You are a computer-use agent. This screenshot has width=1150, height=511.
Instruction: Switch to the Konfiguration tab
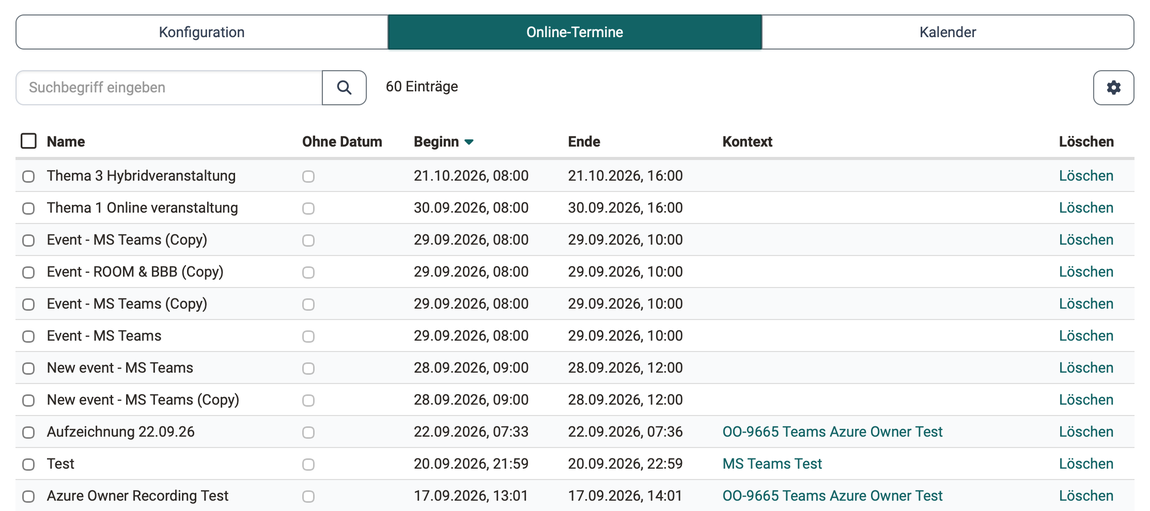(x=202, y=32)
